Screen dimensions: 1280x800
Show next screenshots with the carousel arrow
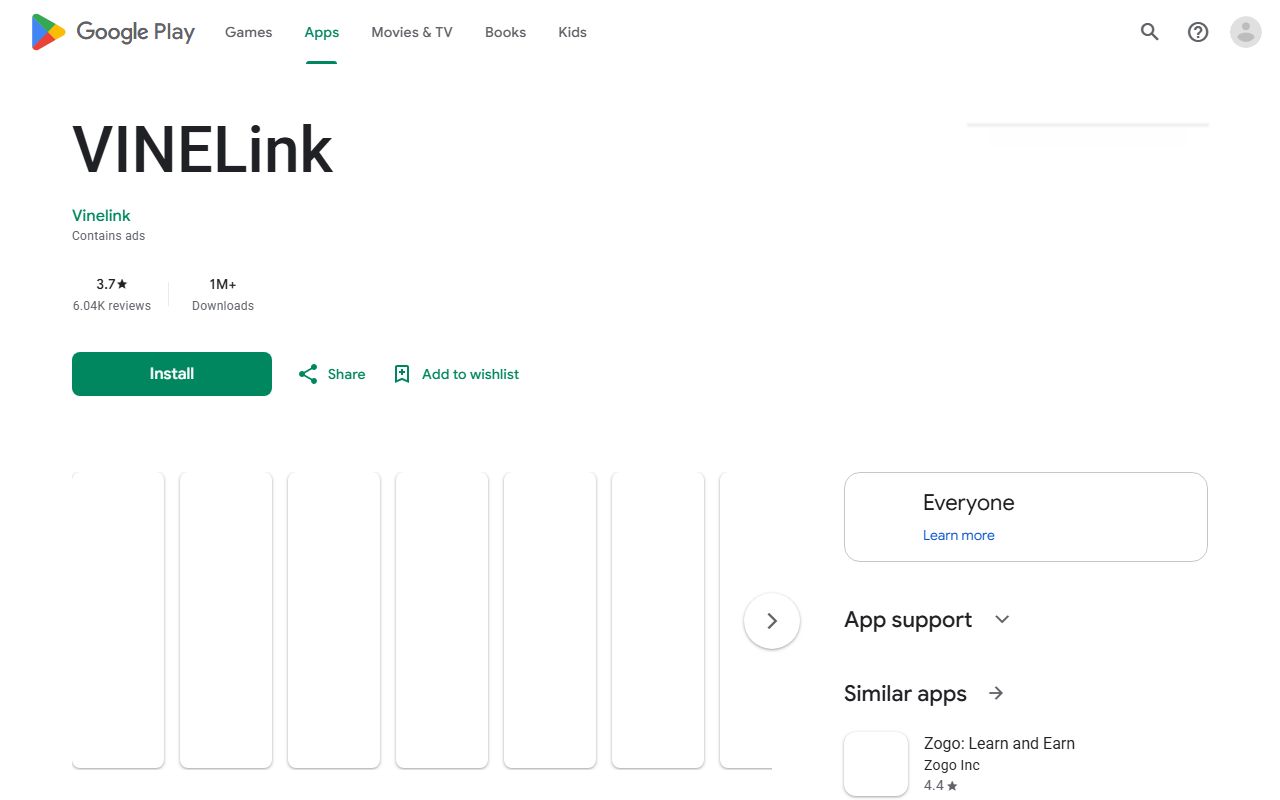tap(772, 621)
